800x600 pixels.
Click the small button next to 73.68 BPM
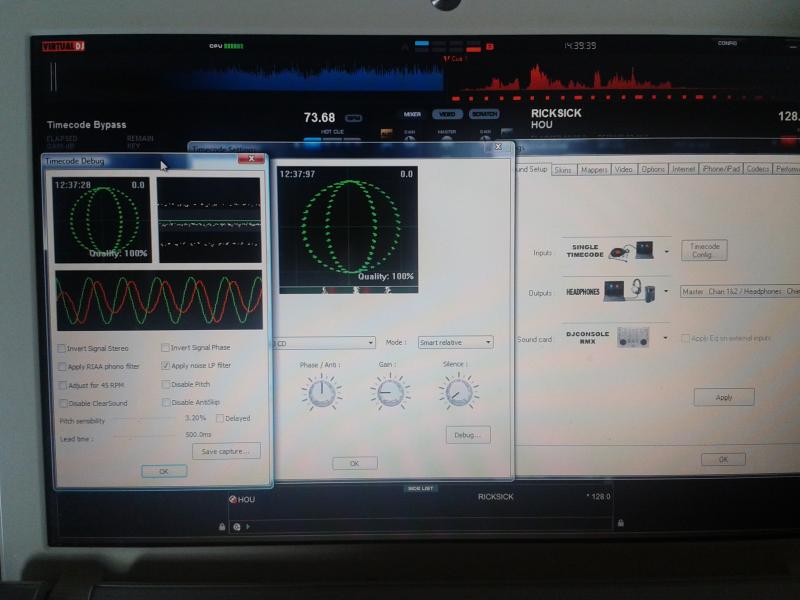[354, 118]
